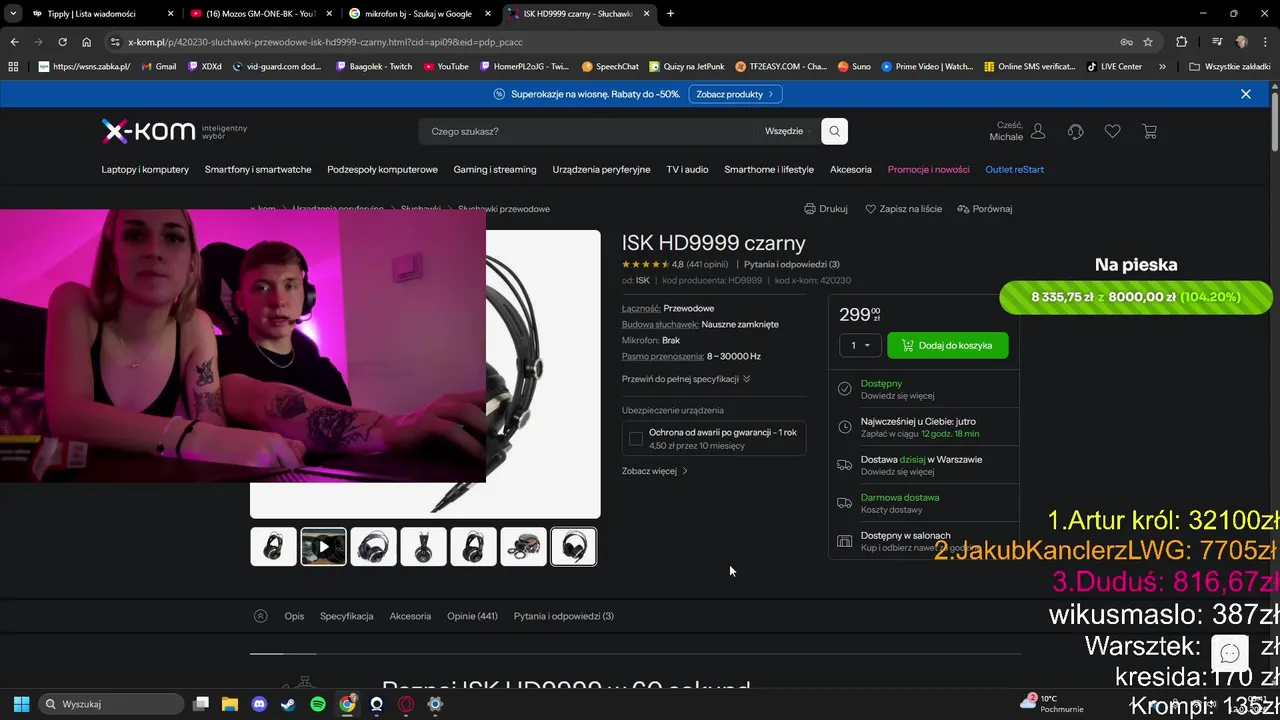Open the YouTube bookmark
1280x720 pixels.
446,67
